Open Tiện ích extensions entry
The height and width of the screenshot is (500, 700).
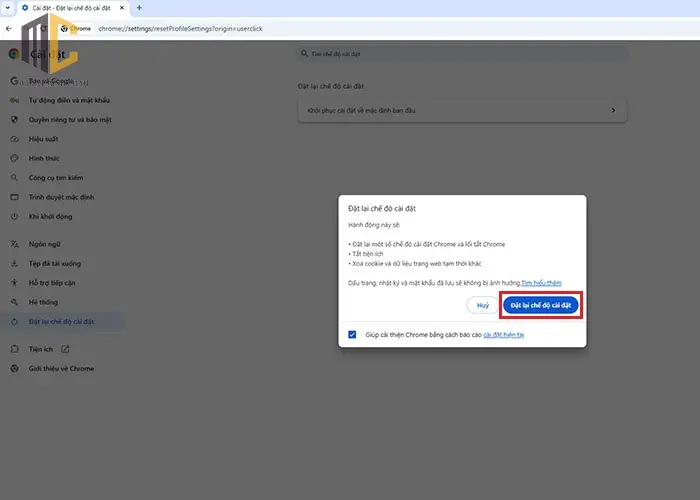pos(41,349)
